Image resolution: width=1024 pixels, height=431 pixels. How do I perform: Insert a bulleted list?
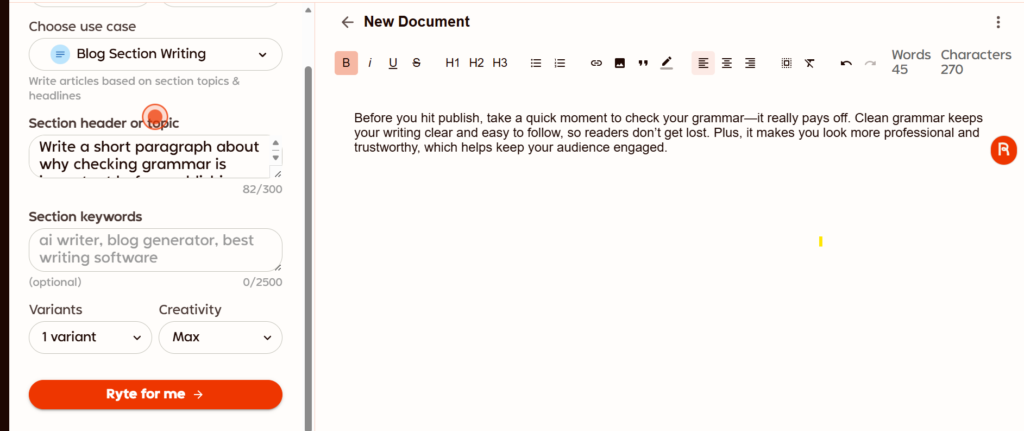pos(536,63)
